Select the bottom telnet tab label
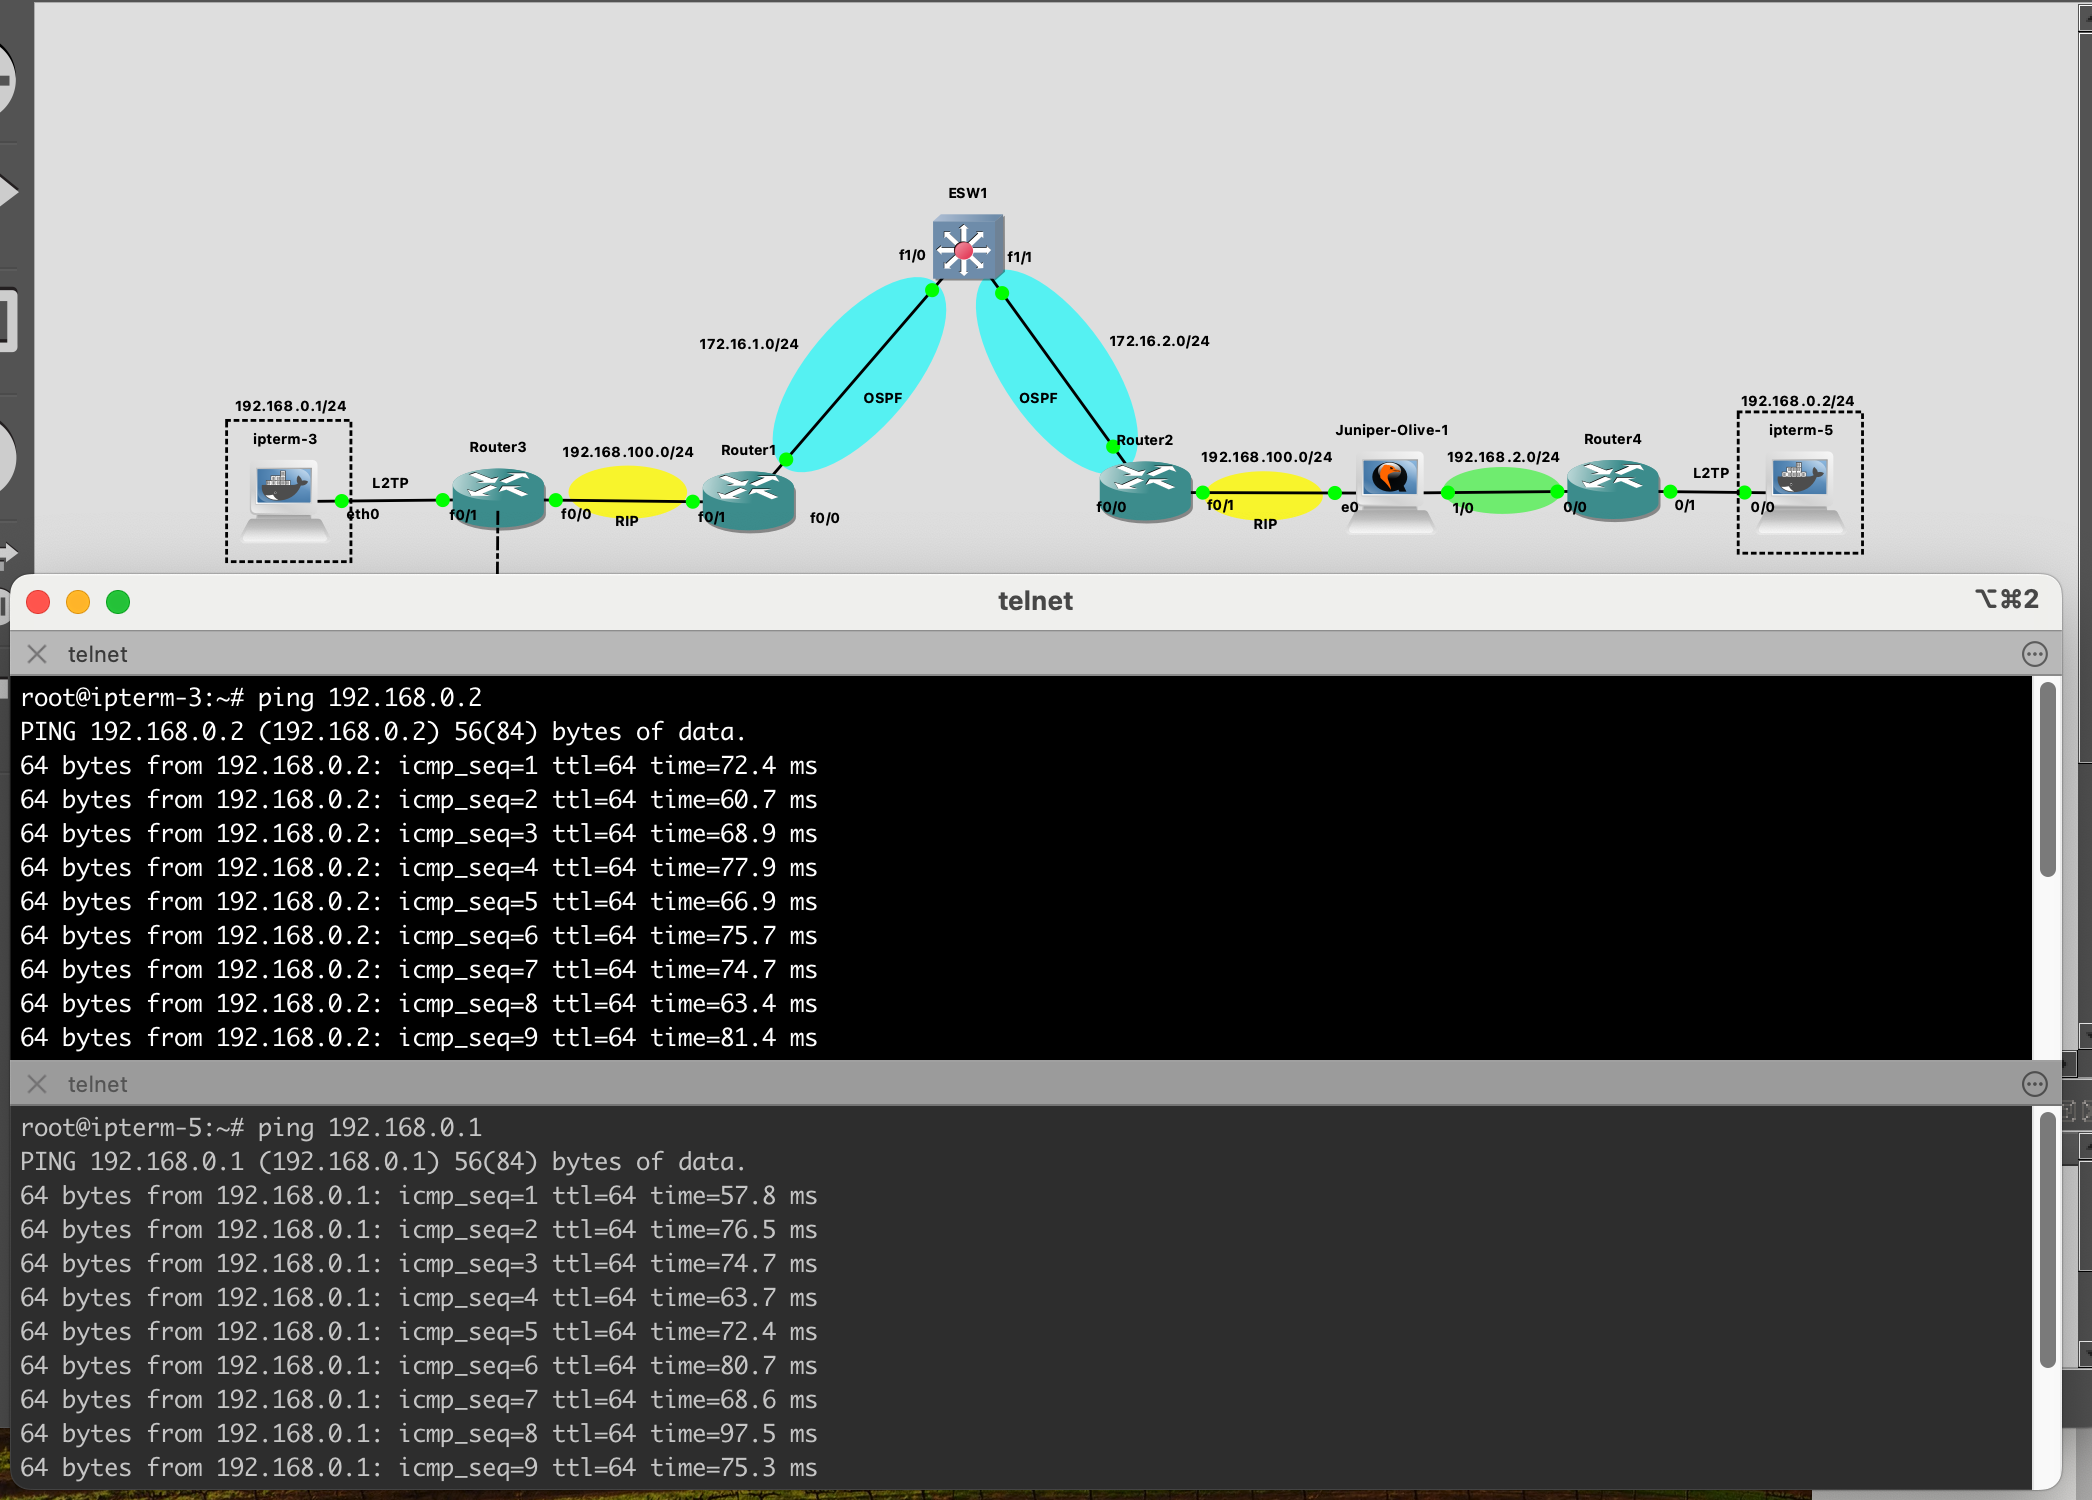 98,1084
